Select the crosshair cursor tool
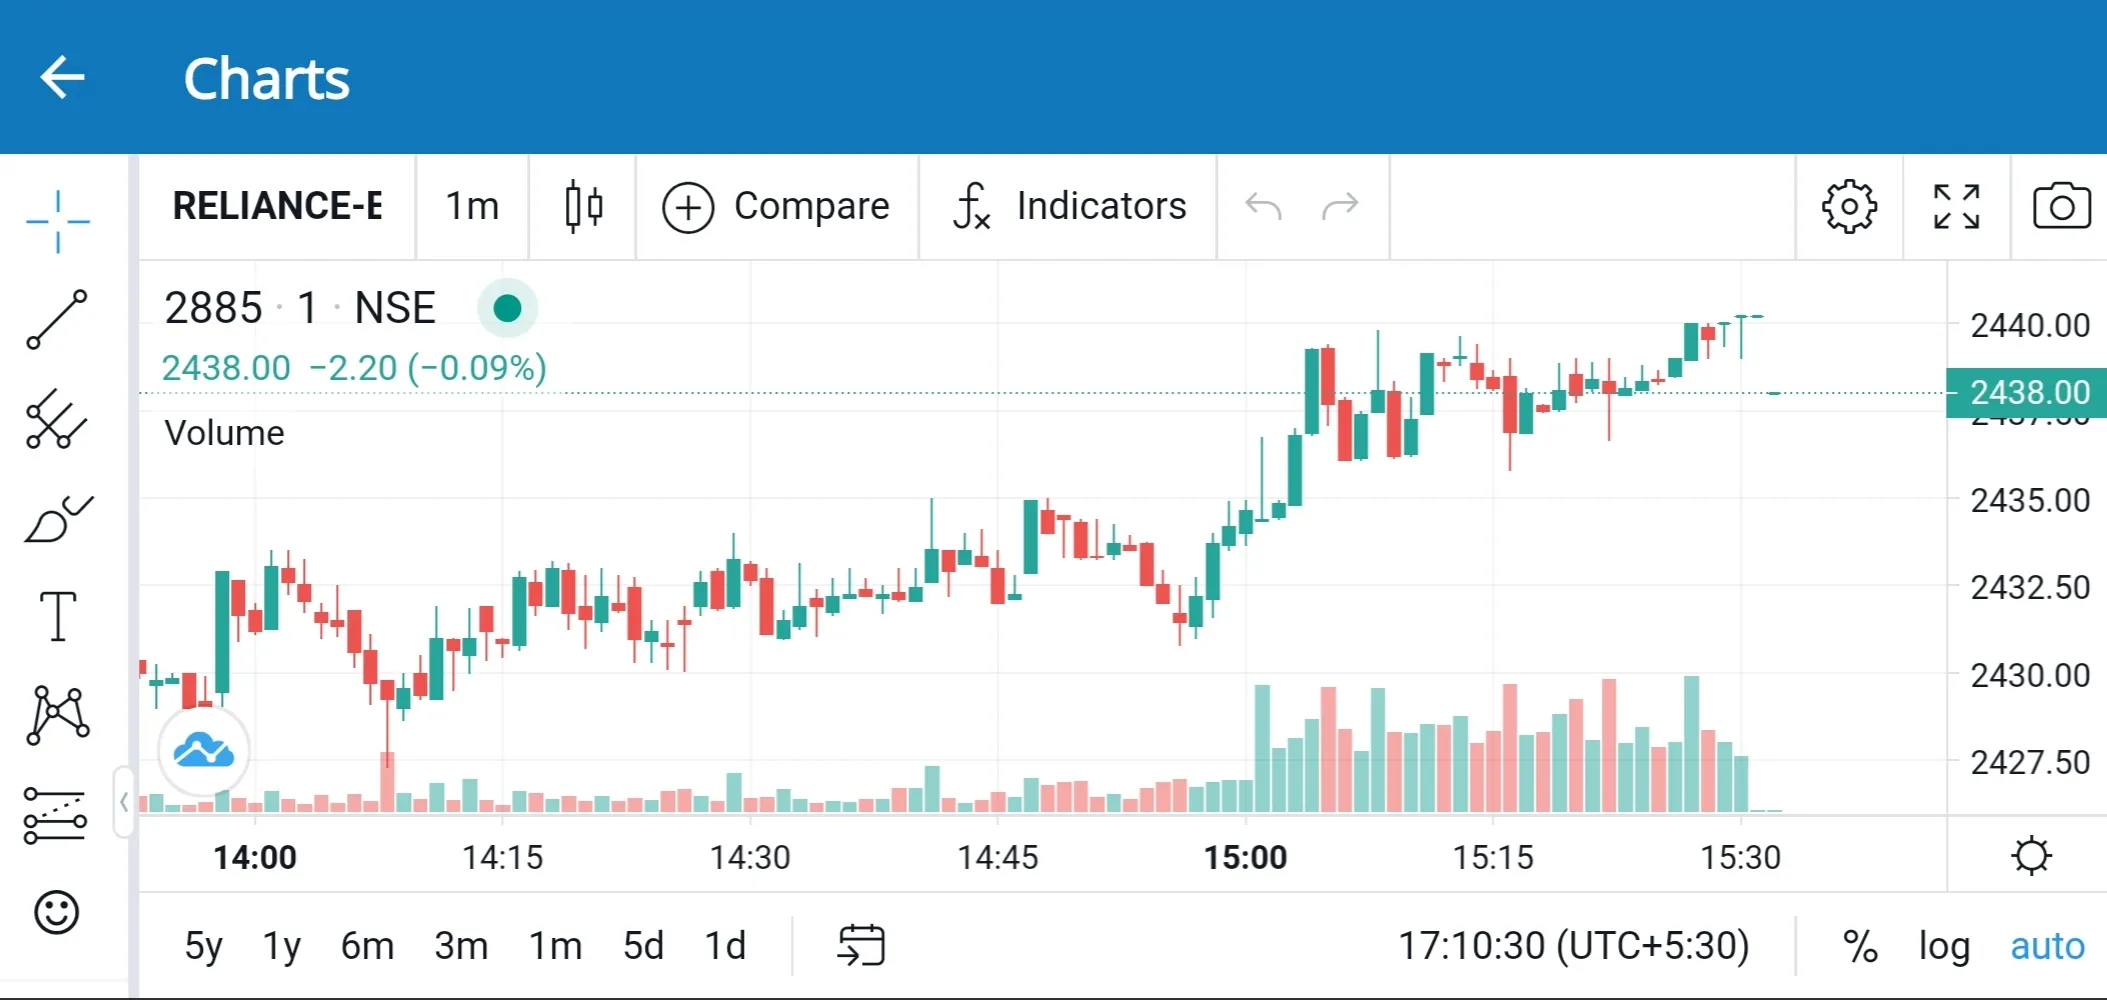Viewport: 2107px width, 1000px height. tap(57, 221)
